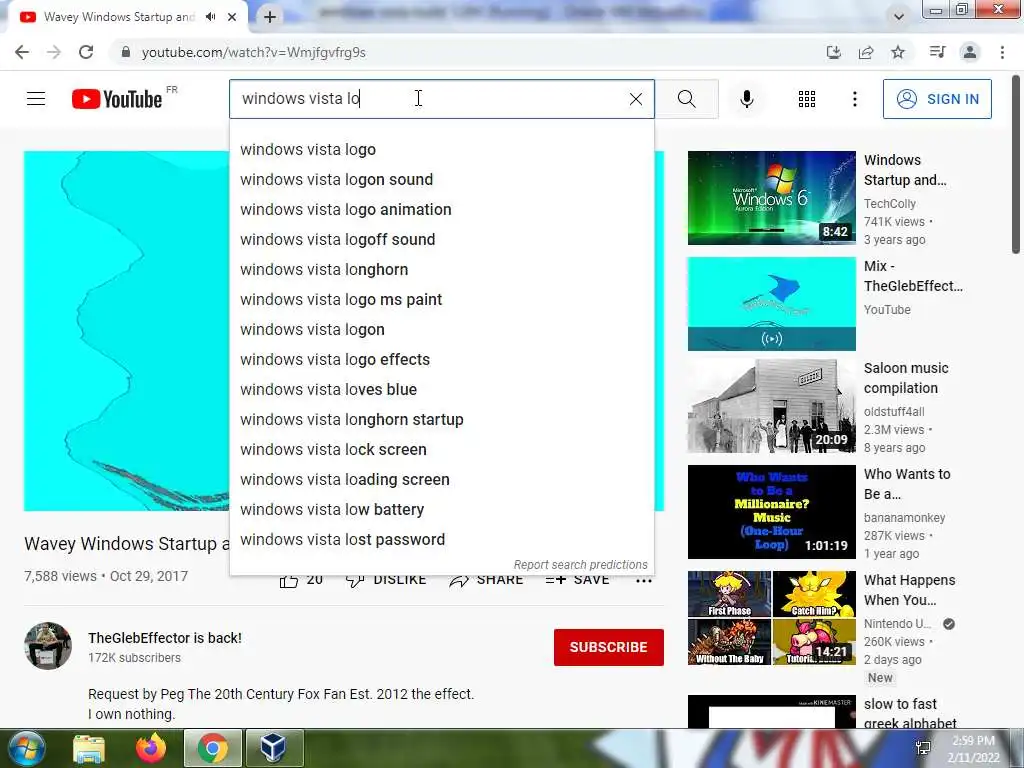The image size is (1024, 768).
Task: Open "TheGlebEffector is back!" channel name
Action: tap(165, 638)
